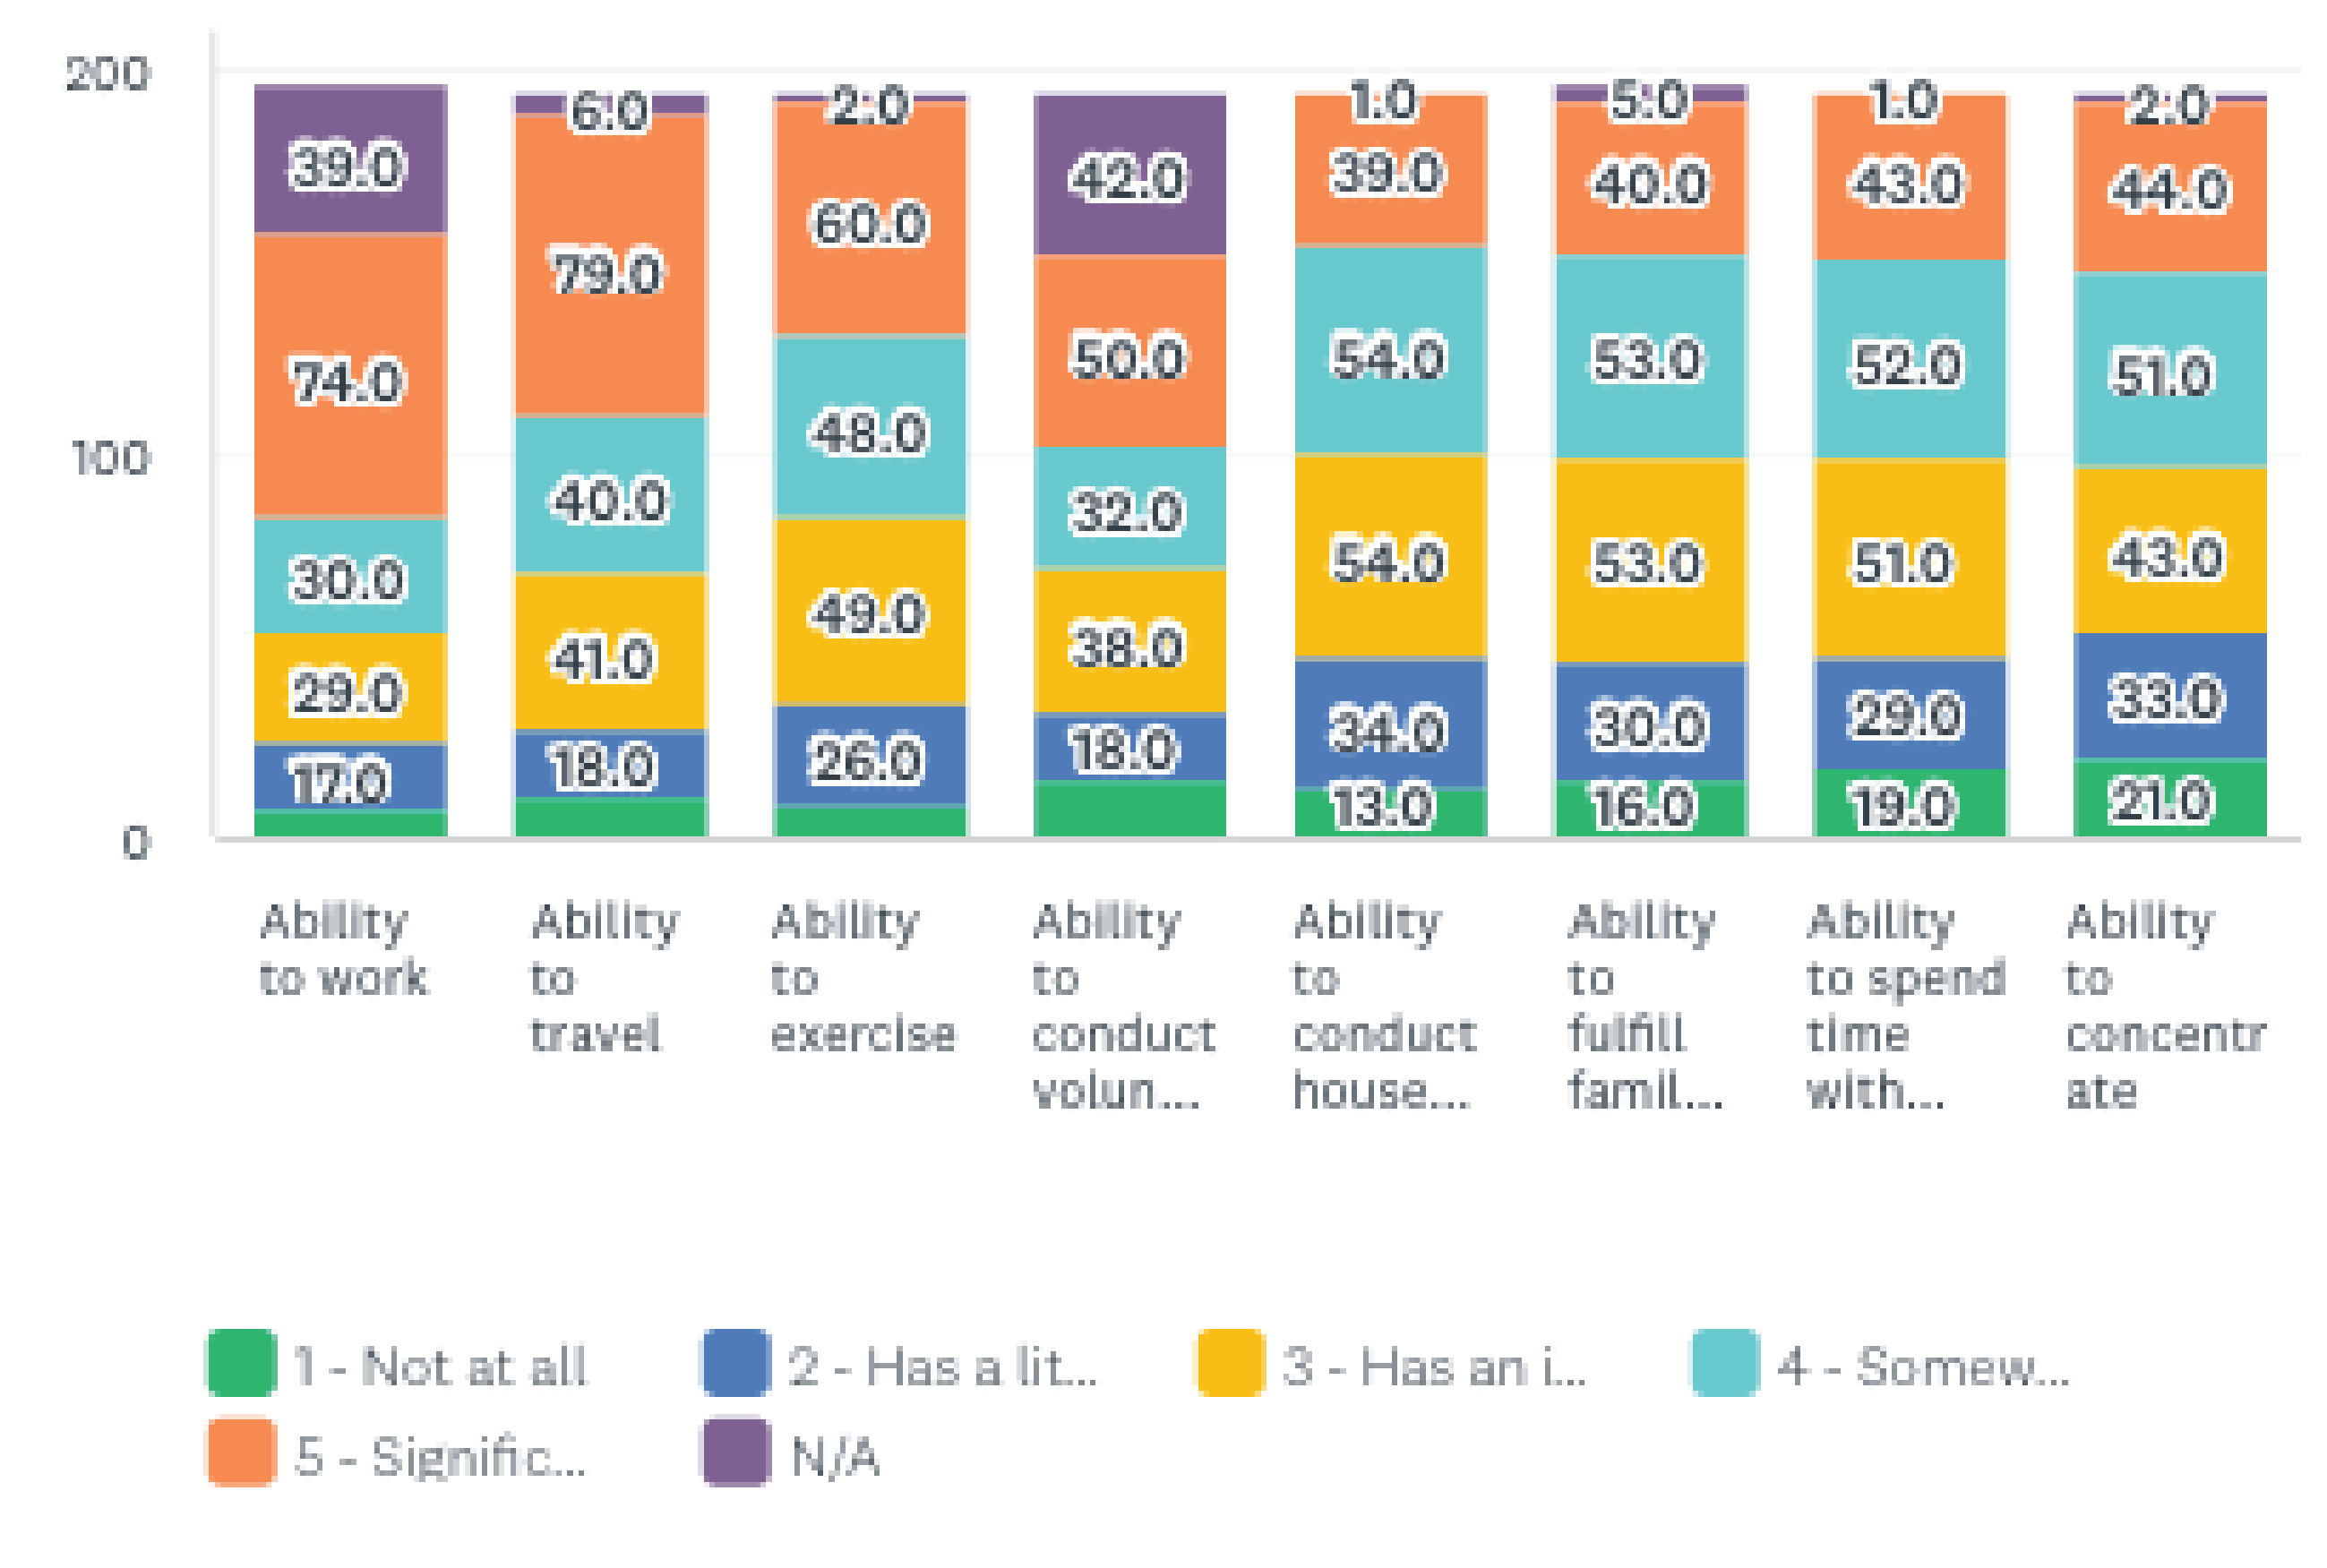Select the orange 44.0 segment in the concentrate bar

click(x=2169, y=187)
